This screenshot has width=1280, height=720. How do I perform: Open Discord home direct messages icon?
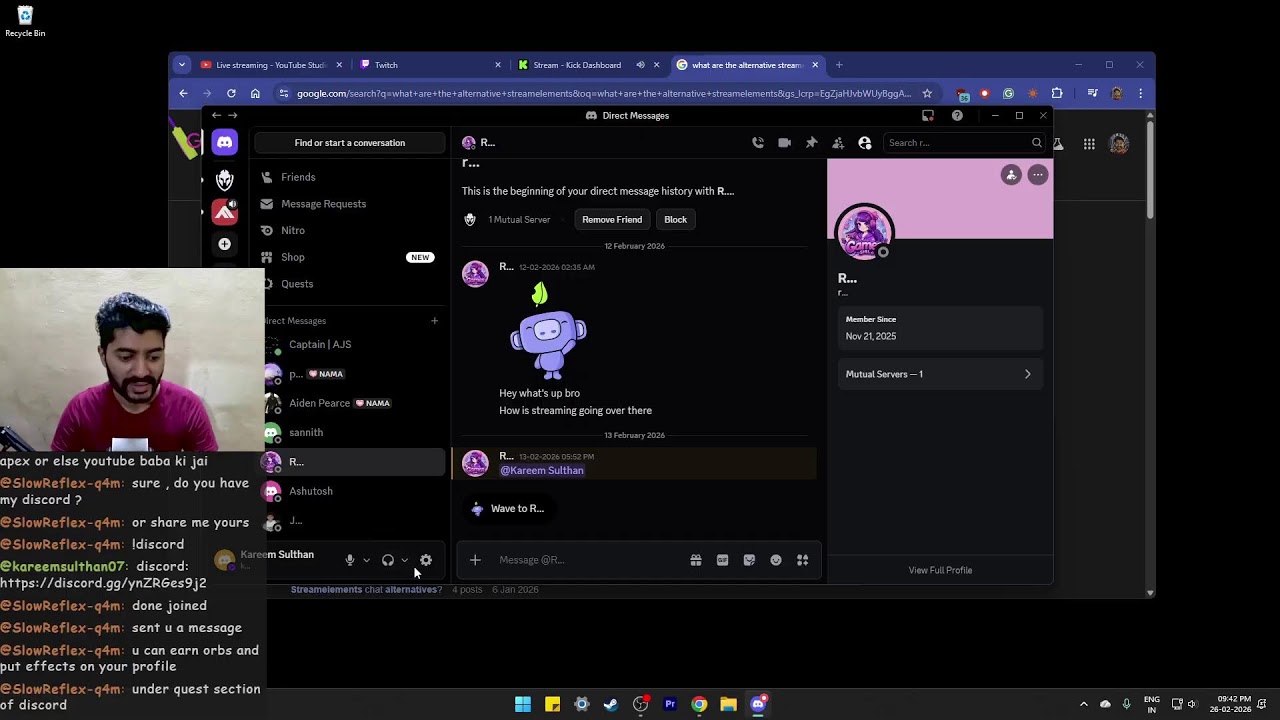pos(224,143)
